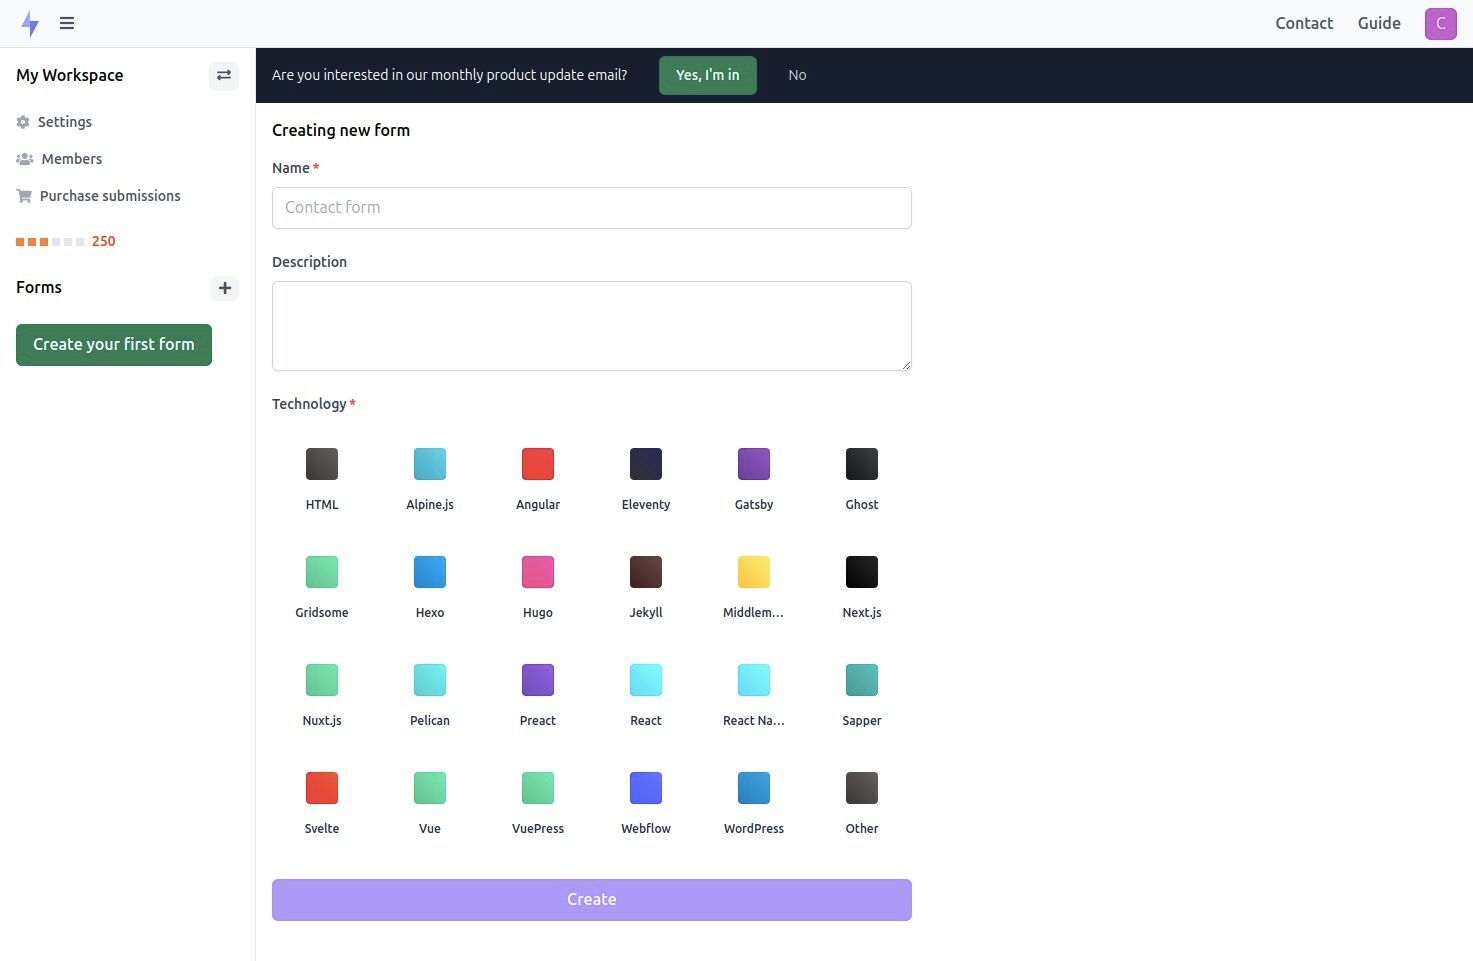Select WordPress as the technology

(753, 787)
